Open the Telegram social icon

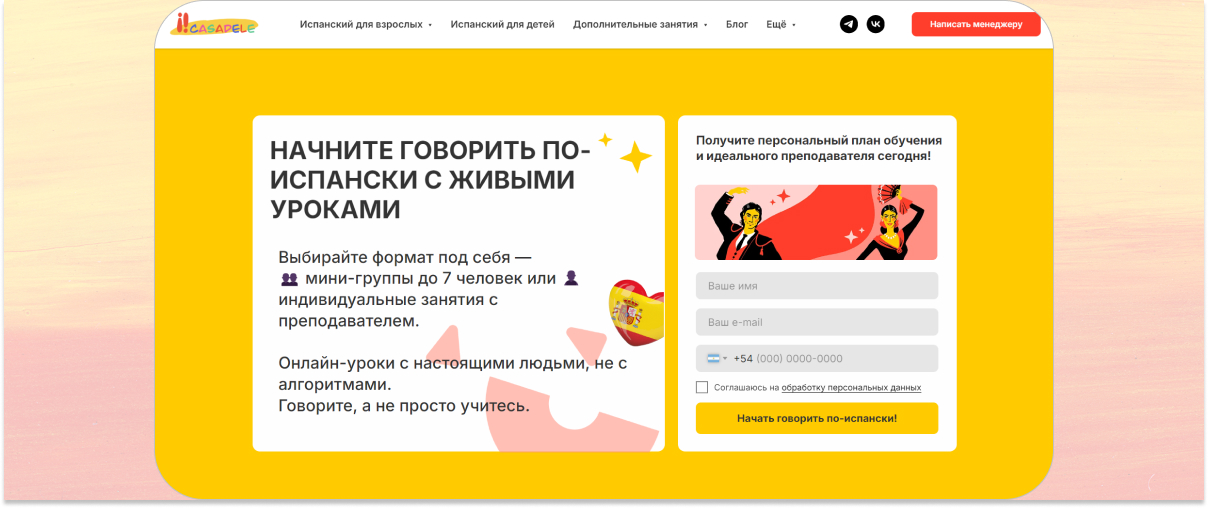point(849,24)
